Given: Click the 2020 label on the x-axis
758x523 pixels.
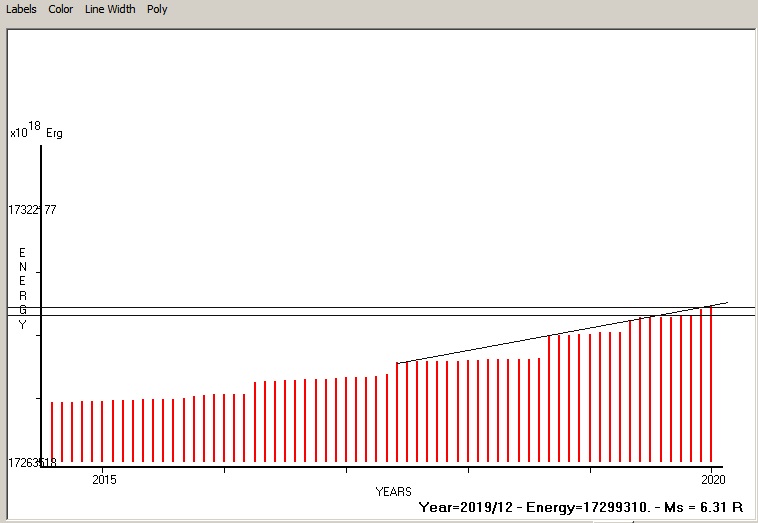Looking at the screenshot, I should [x=710, y=479].
